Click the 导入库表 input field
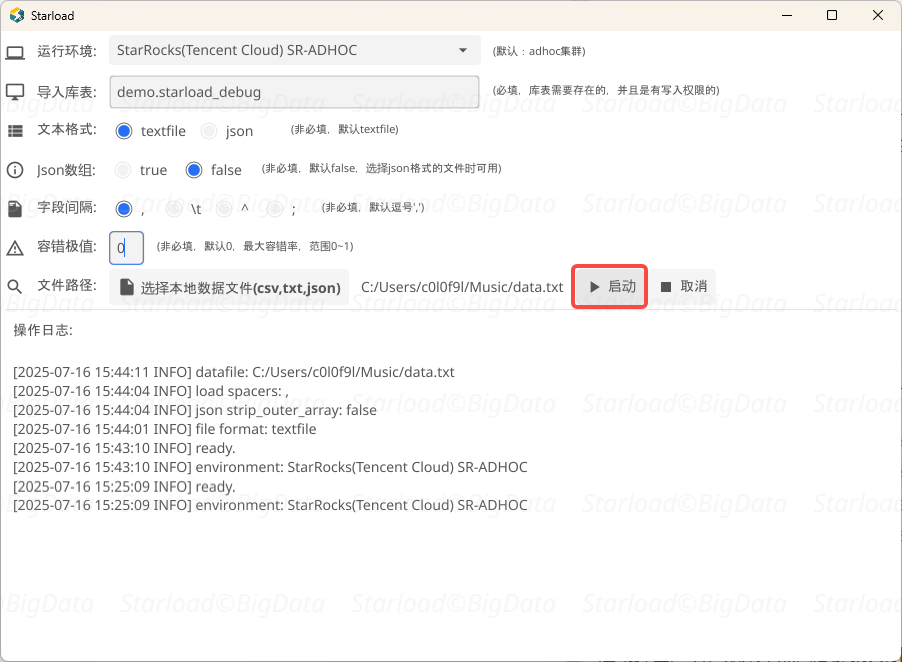The height and width of the screenshot is (662, 902). 295,92
